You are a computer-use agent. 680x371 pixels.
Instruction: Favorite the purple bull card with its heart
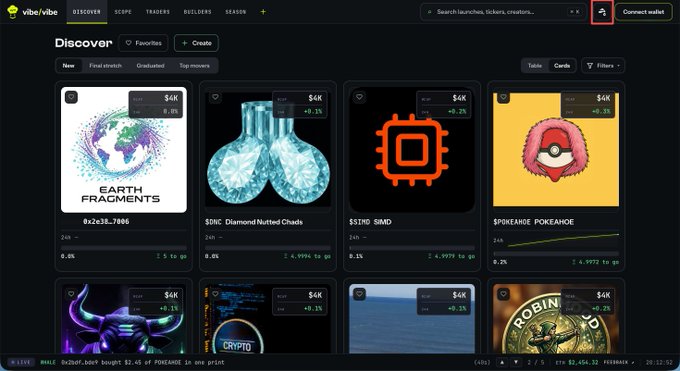tap(72, 294)
